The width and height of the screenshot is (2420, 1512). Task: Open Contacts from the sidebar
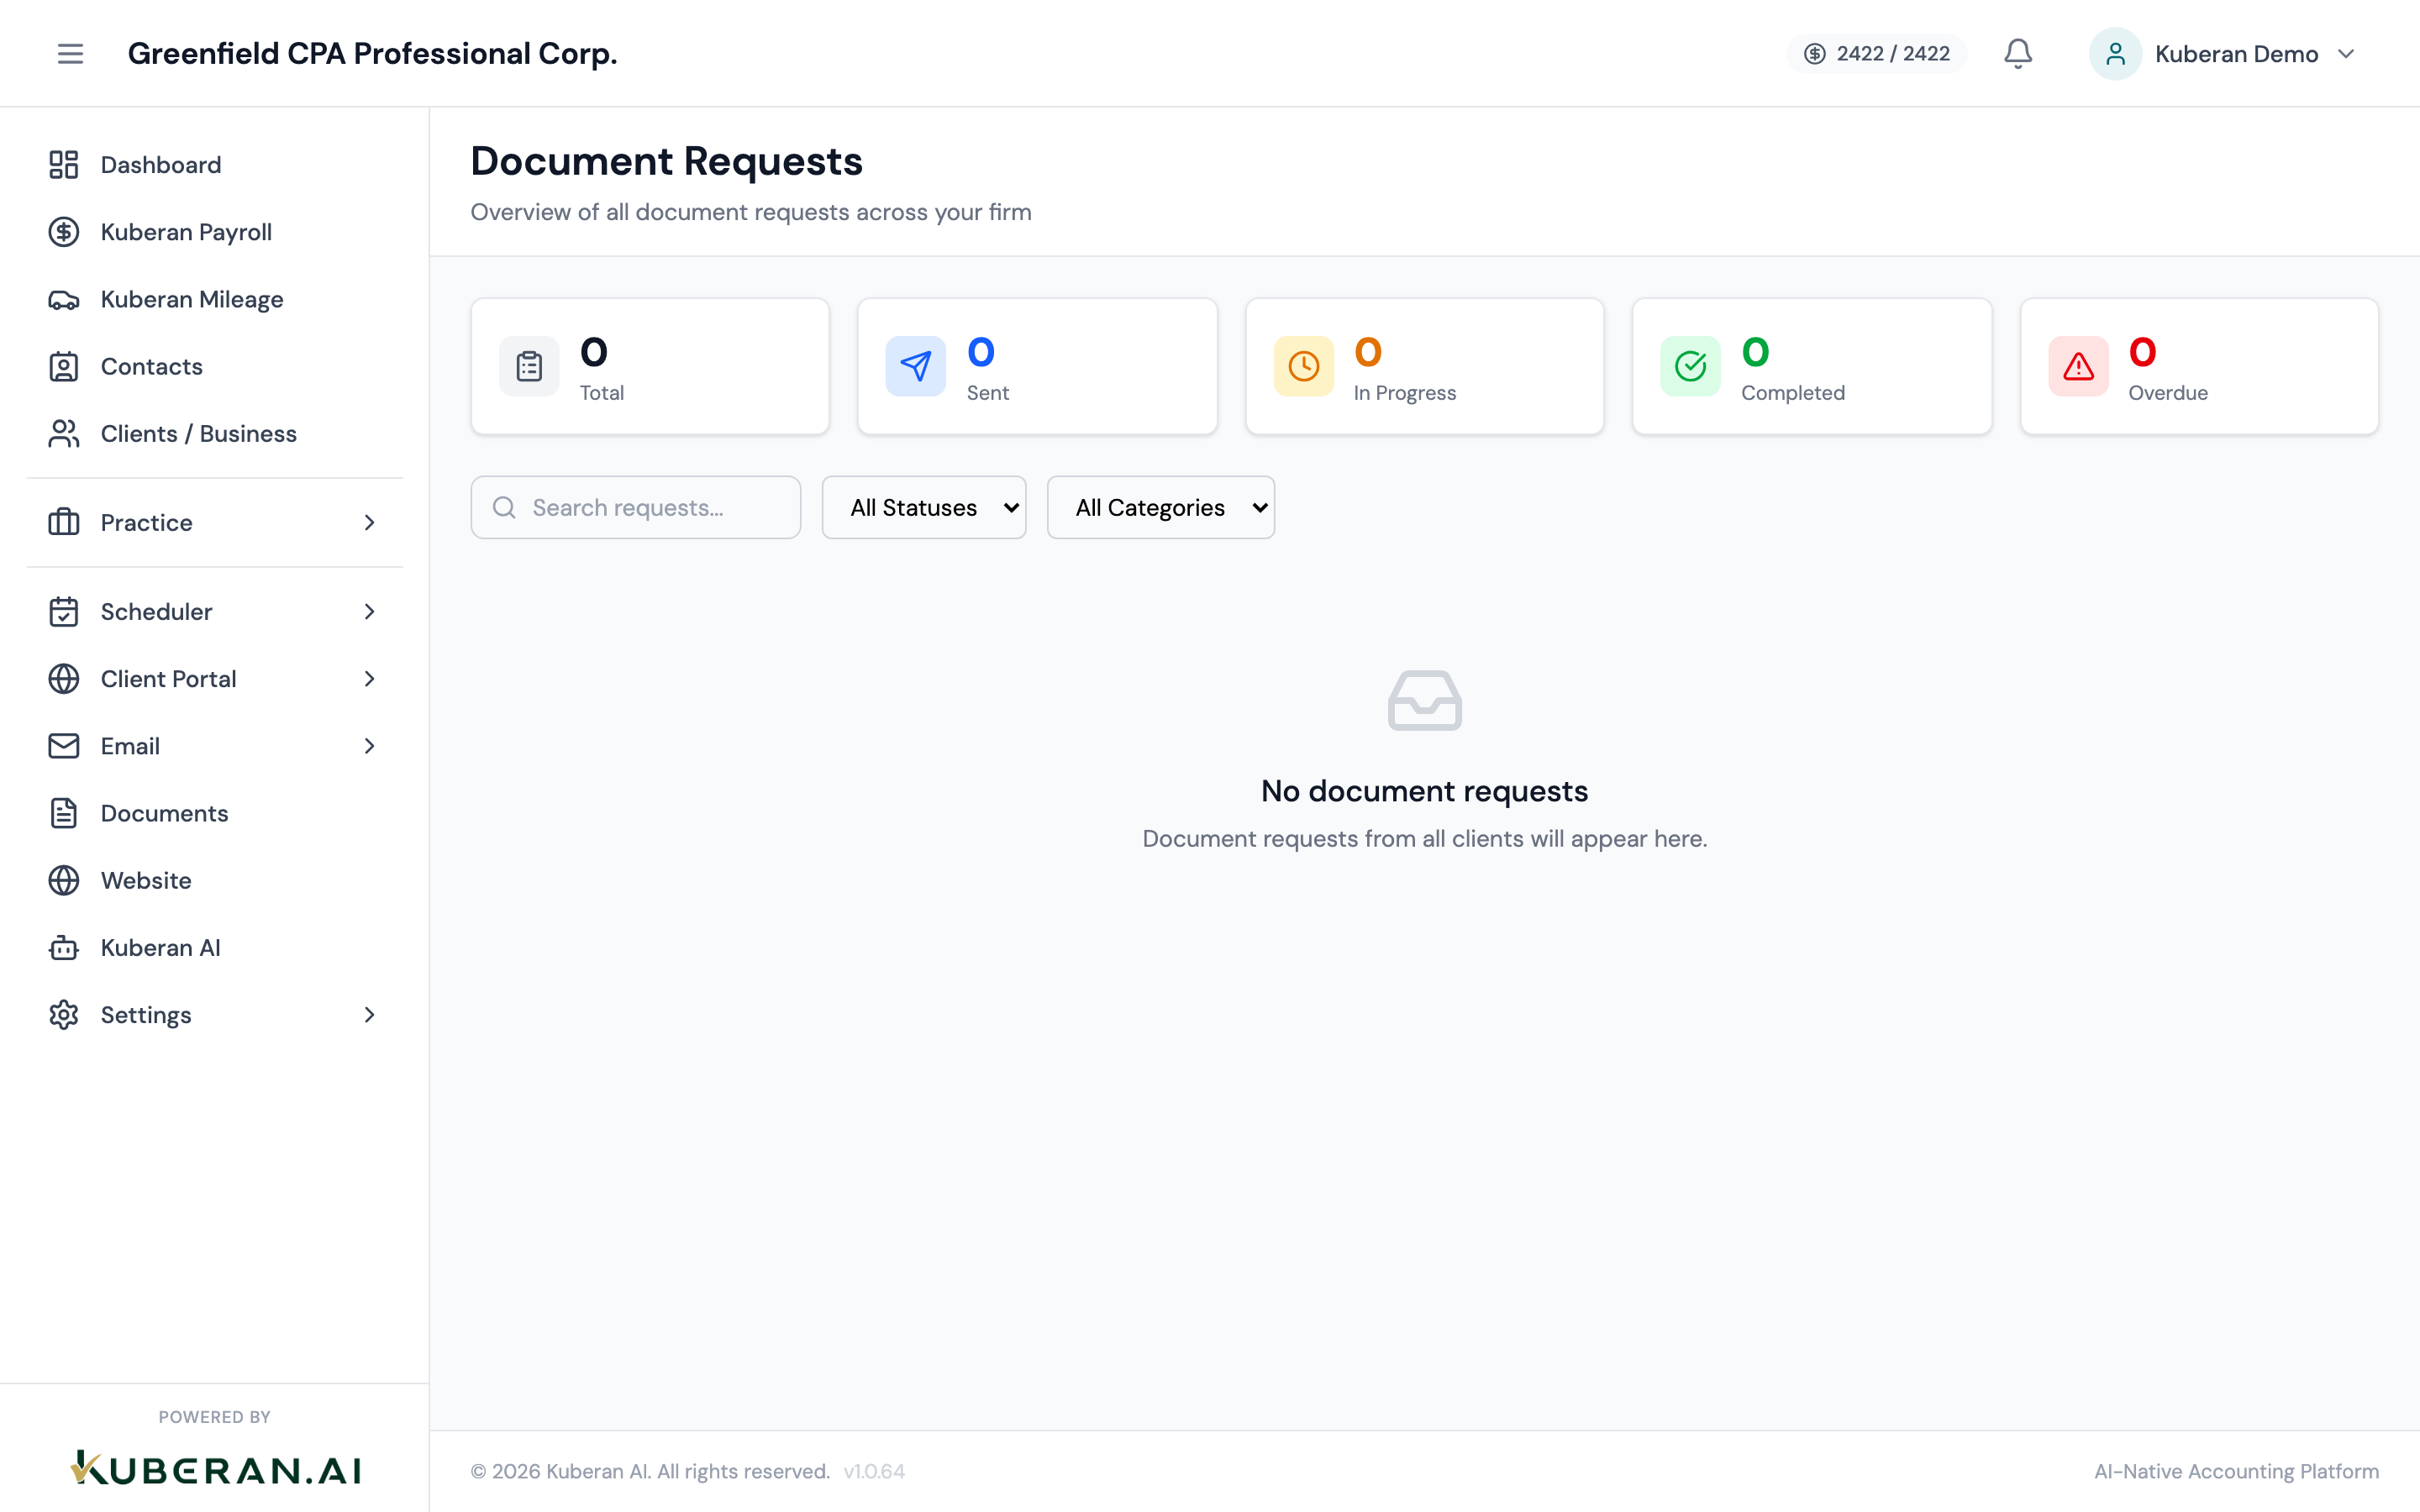point(215,366)
